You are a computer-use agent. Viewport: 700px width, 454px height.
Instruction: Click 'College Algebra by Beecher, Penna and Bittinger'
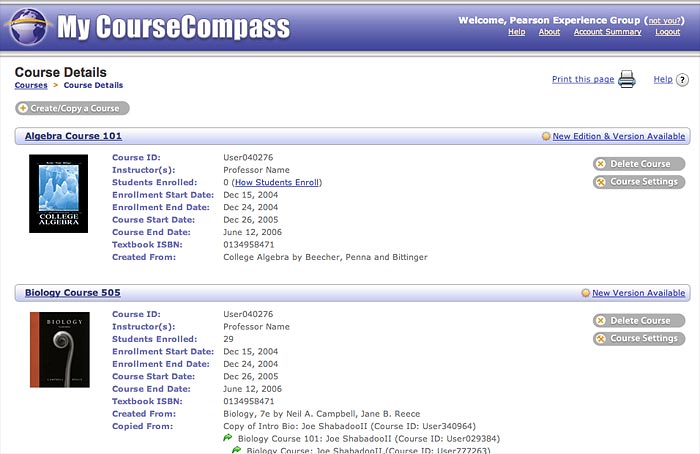(x=325, y=257)
